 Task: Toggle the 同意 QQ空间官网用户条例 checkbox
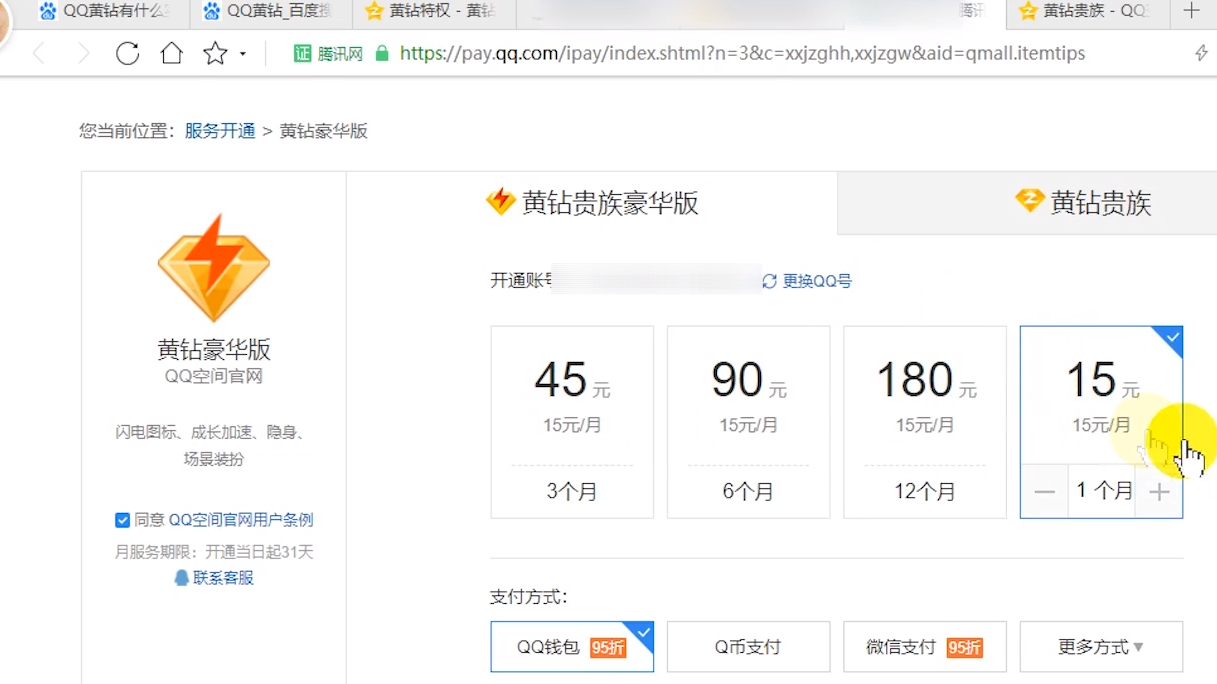(122, 520)
